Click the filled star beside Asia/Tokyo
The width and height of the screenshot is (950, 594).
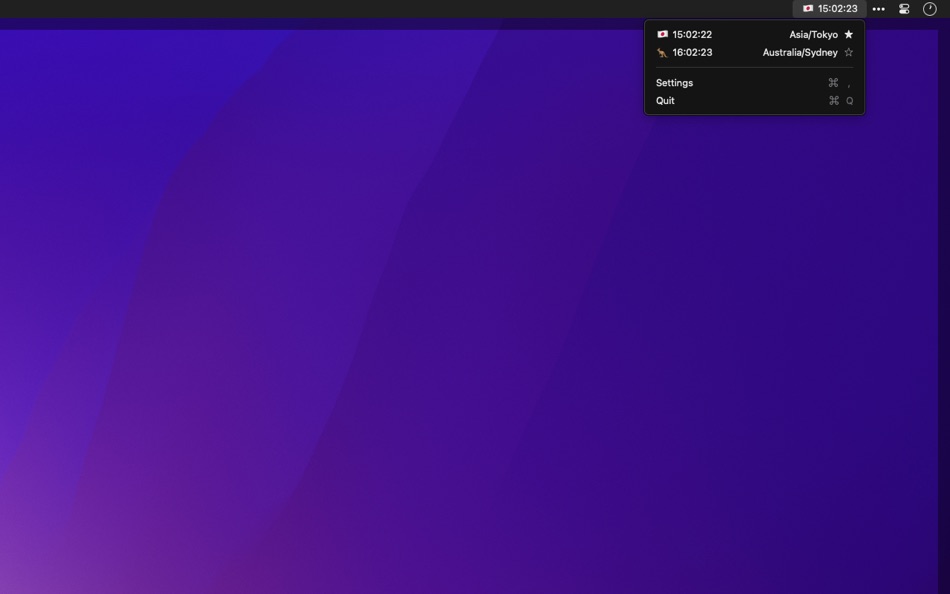coord(848,35)
